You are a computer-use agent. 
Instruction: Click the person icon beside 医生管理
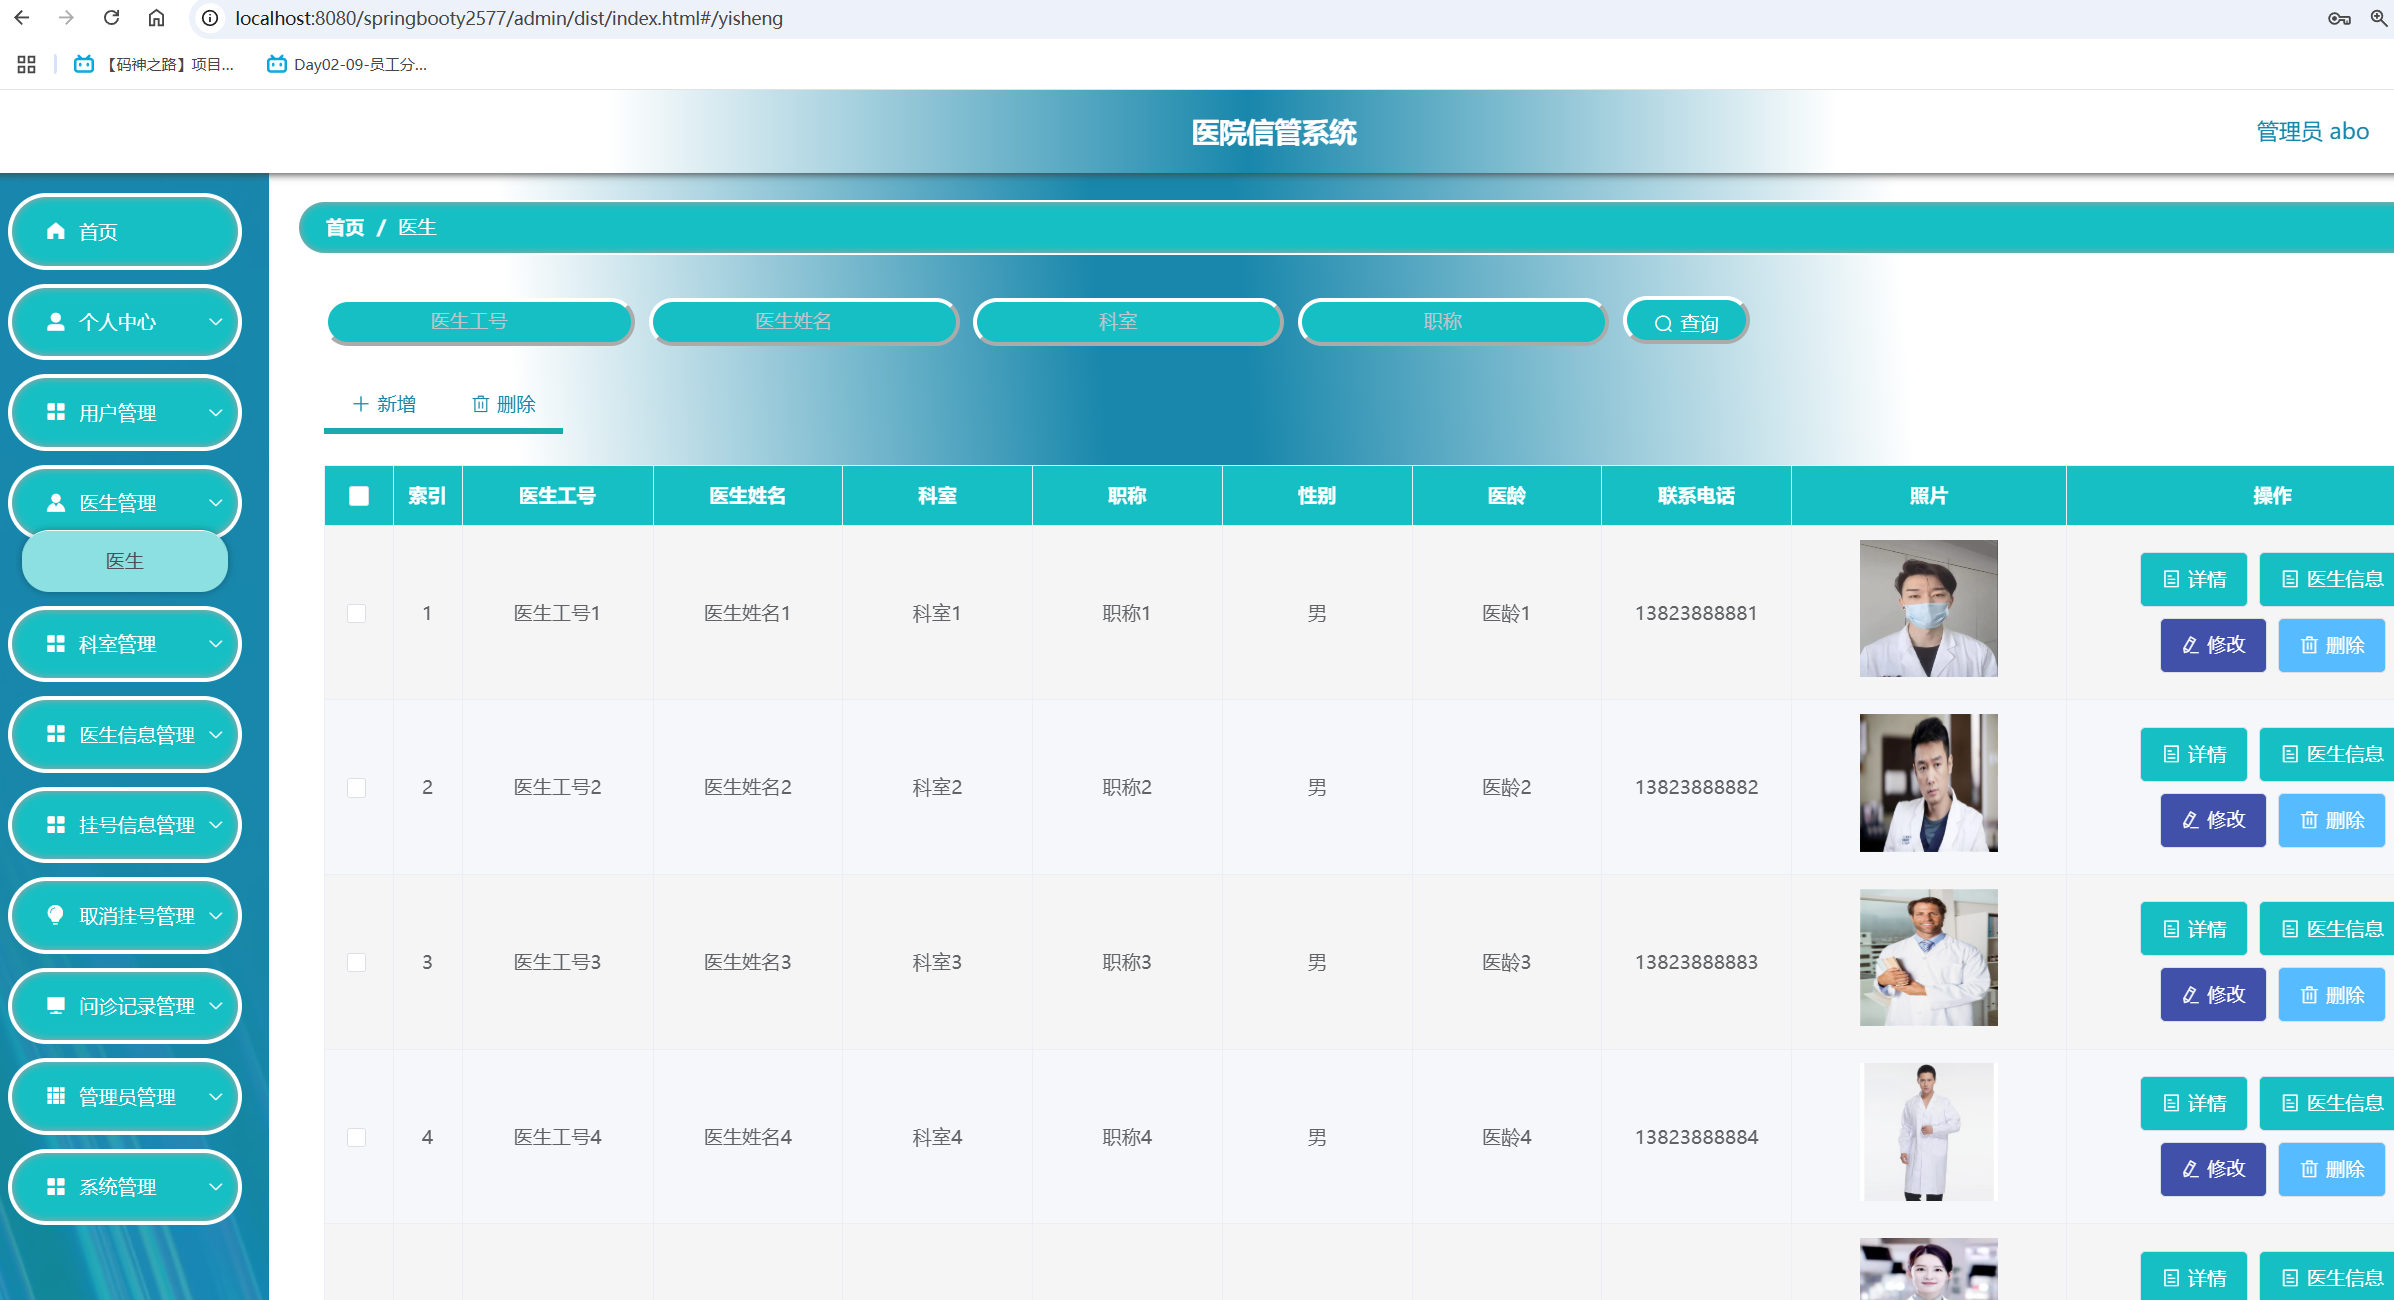coord(56,503)
